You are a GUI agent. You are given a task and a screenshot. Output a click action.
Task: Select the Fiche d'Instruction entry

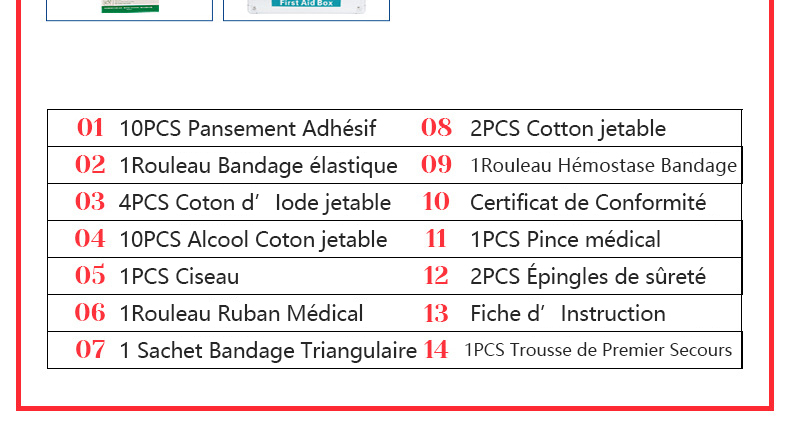click(568, 313)
